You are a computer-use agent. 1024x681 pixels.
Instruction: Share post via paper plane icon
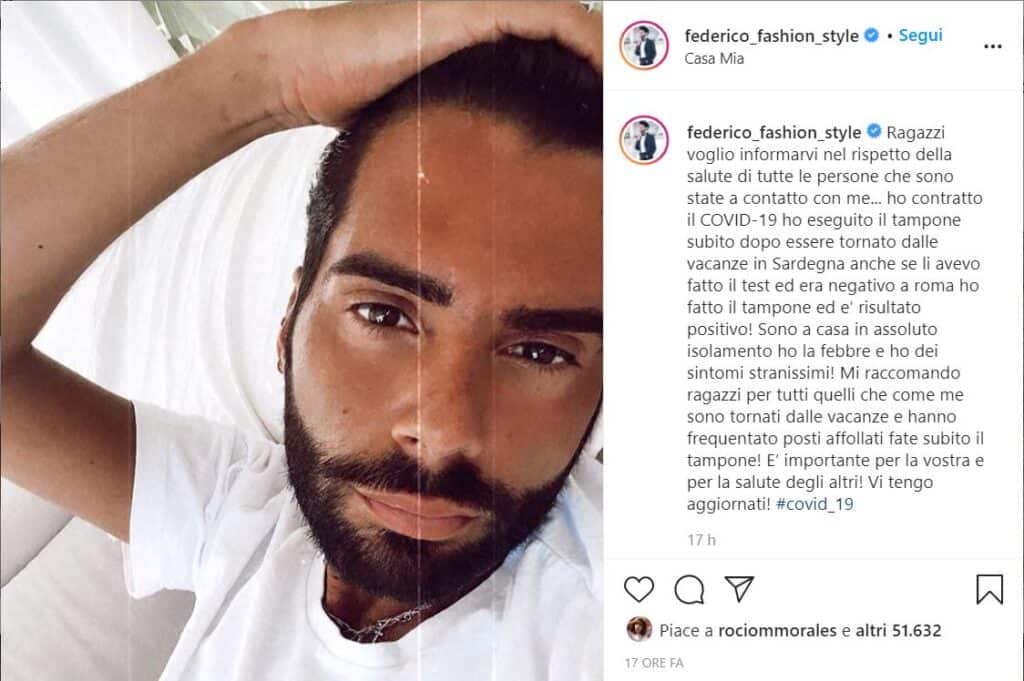coord(739,589)
